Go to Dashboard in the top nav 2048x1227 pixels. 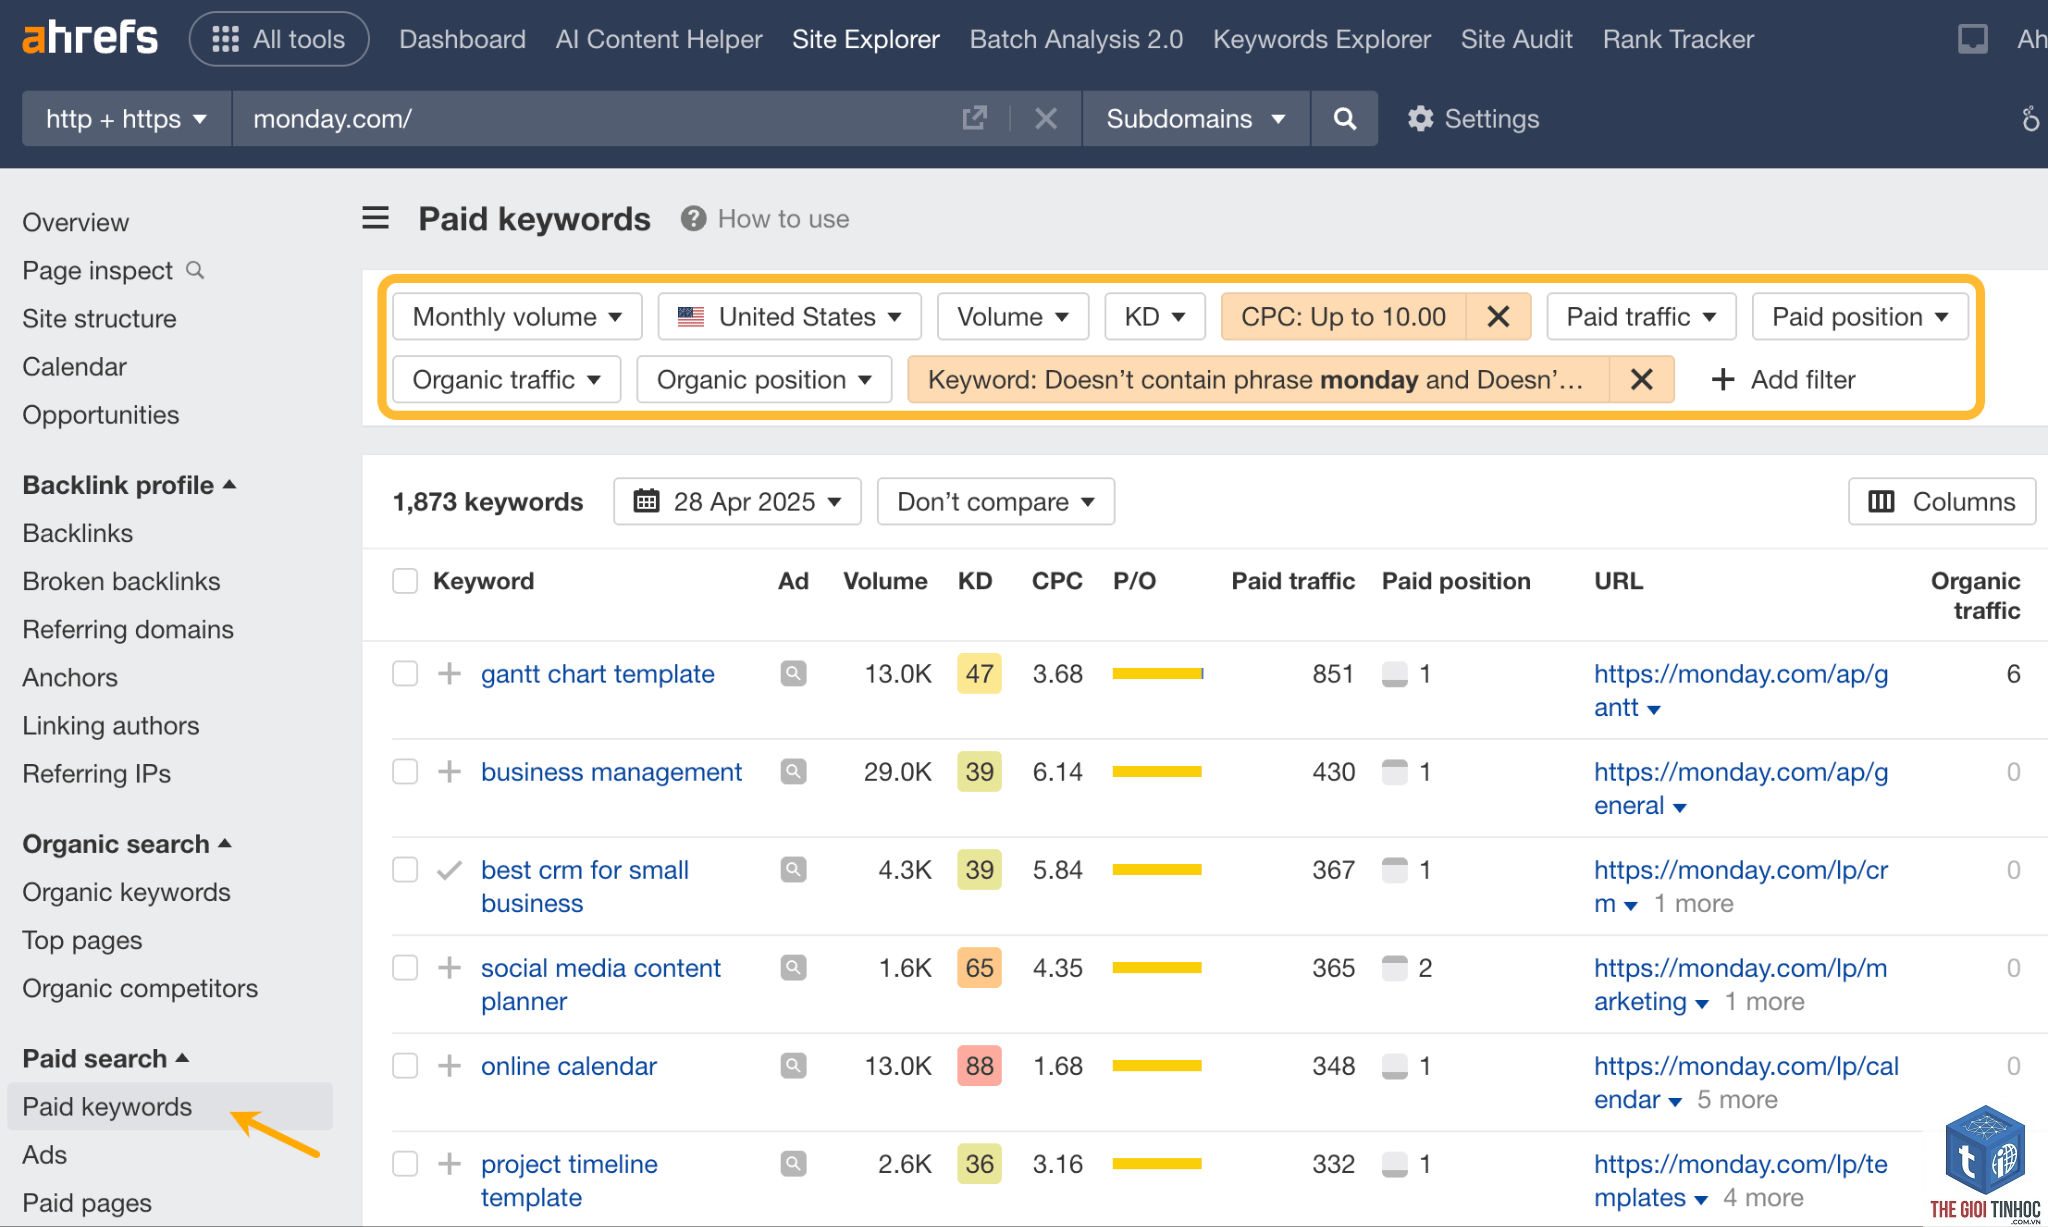point(462,39)
